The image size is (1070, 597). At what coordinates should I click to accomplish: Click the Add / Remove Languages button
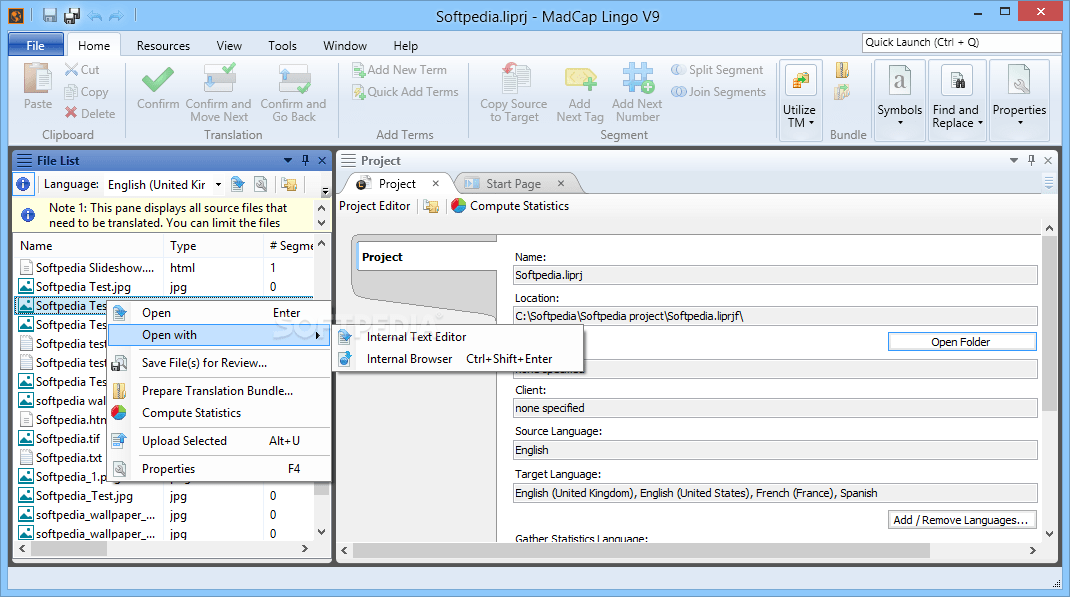tap(961, 520)
